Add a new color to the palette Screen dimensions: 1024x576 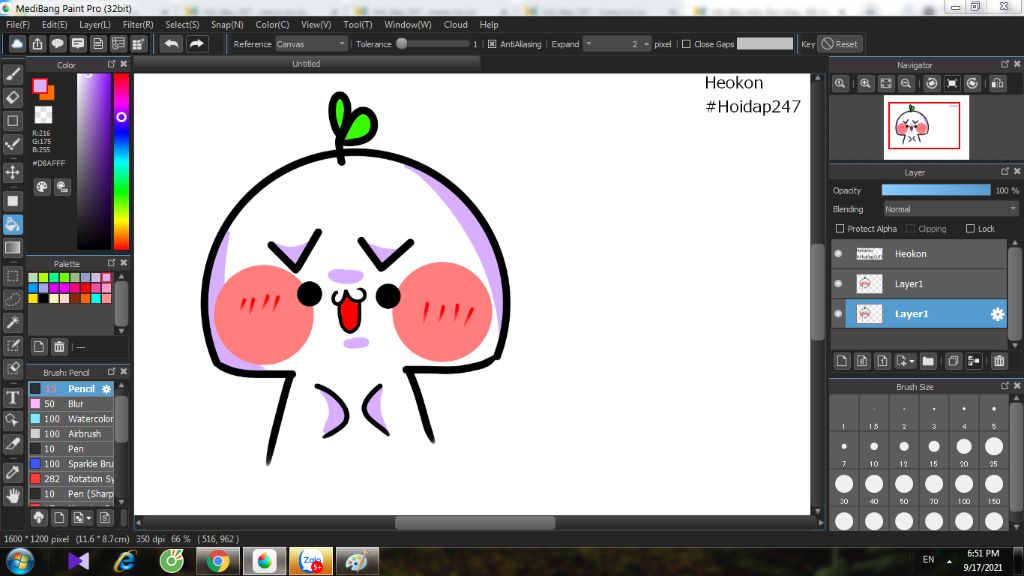tap(39, 347)
